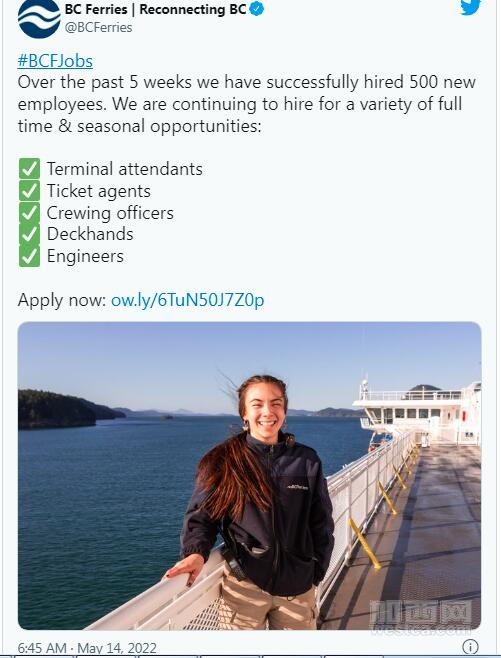Open the ow.ly apply now link
501x658 pixels.
pyautogui.click(x=188, y=300)
